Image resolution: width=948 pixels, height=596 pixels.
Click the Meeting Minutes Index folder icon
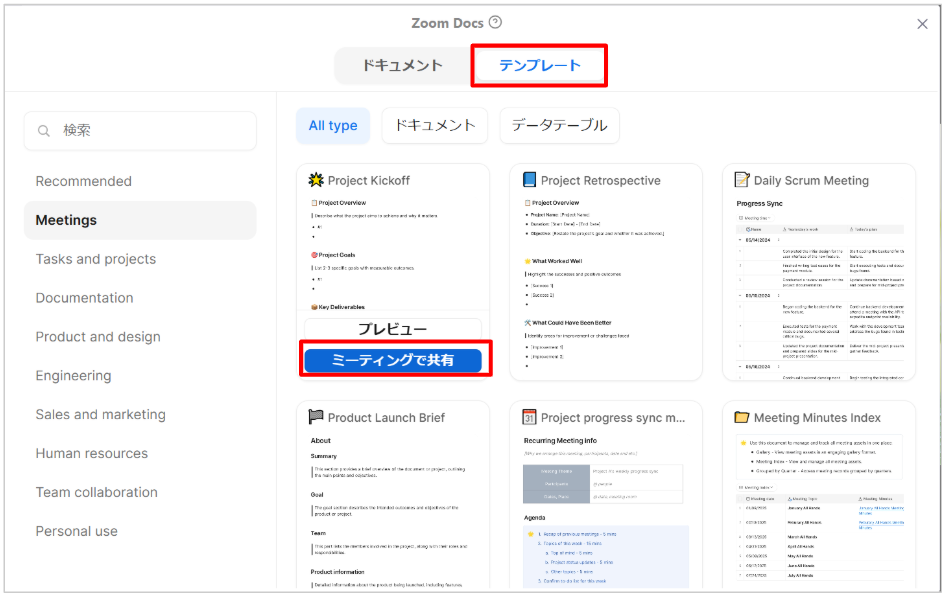coord(742,417)
